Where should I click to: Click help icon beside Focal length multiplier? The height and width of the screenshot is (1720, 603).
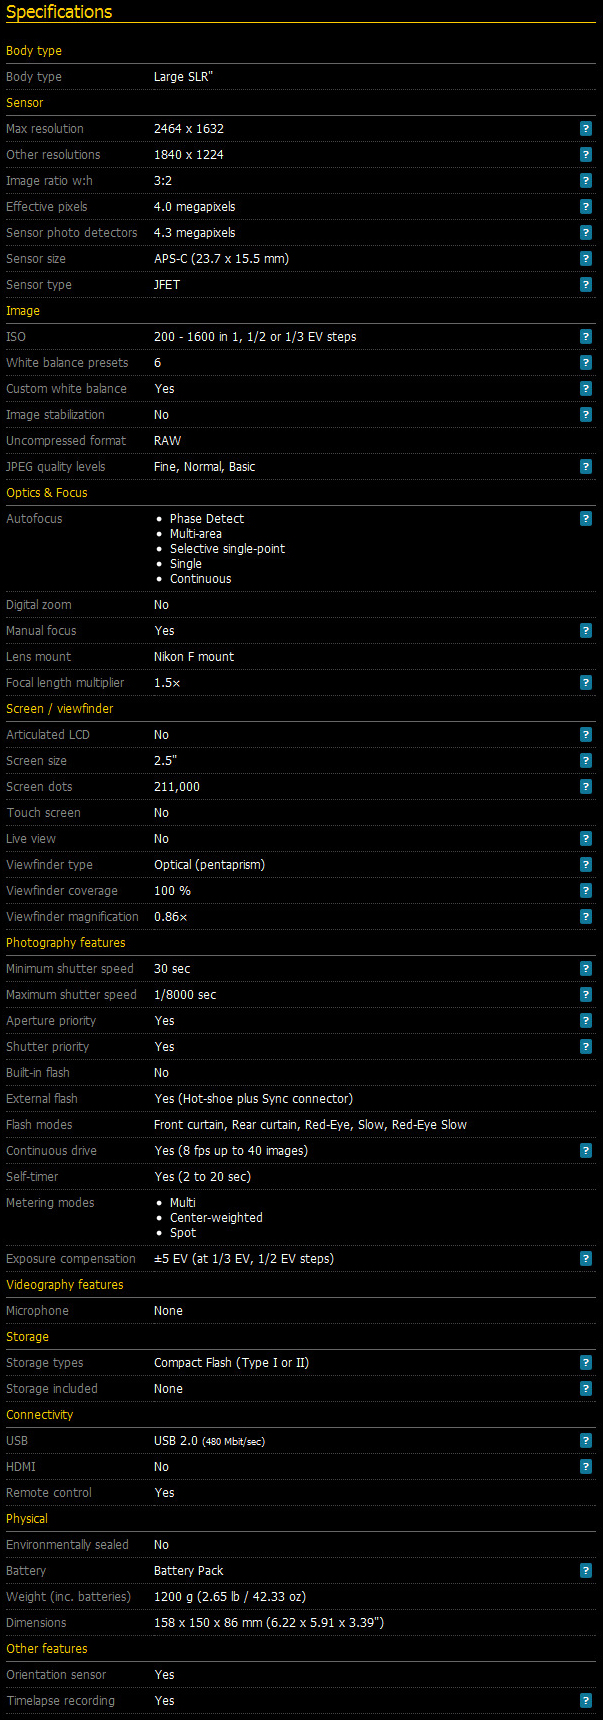click(586, 683)
